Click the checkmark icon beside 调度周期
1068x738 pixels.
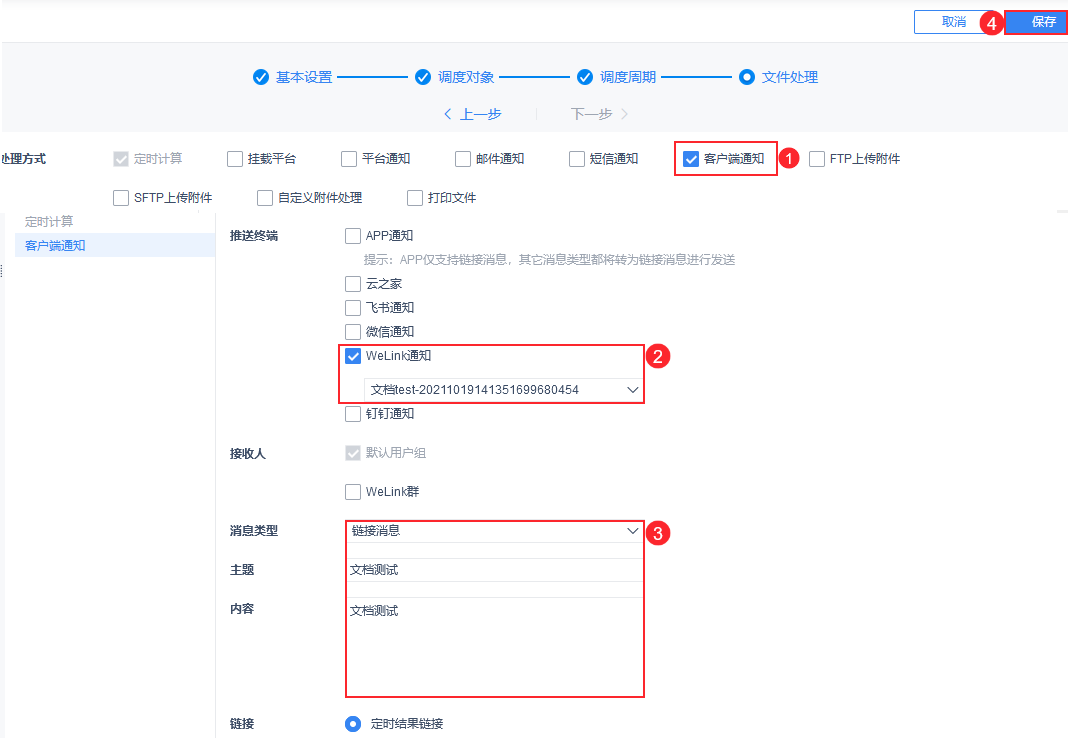(585, 77)
